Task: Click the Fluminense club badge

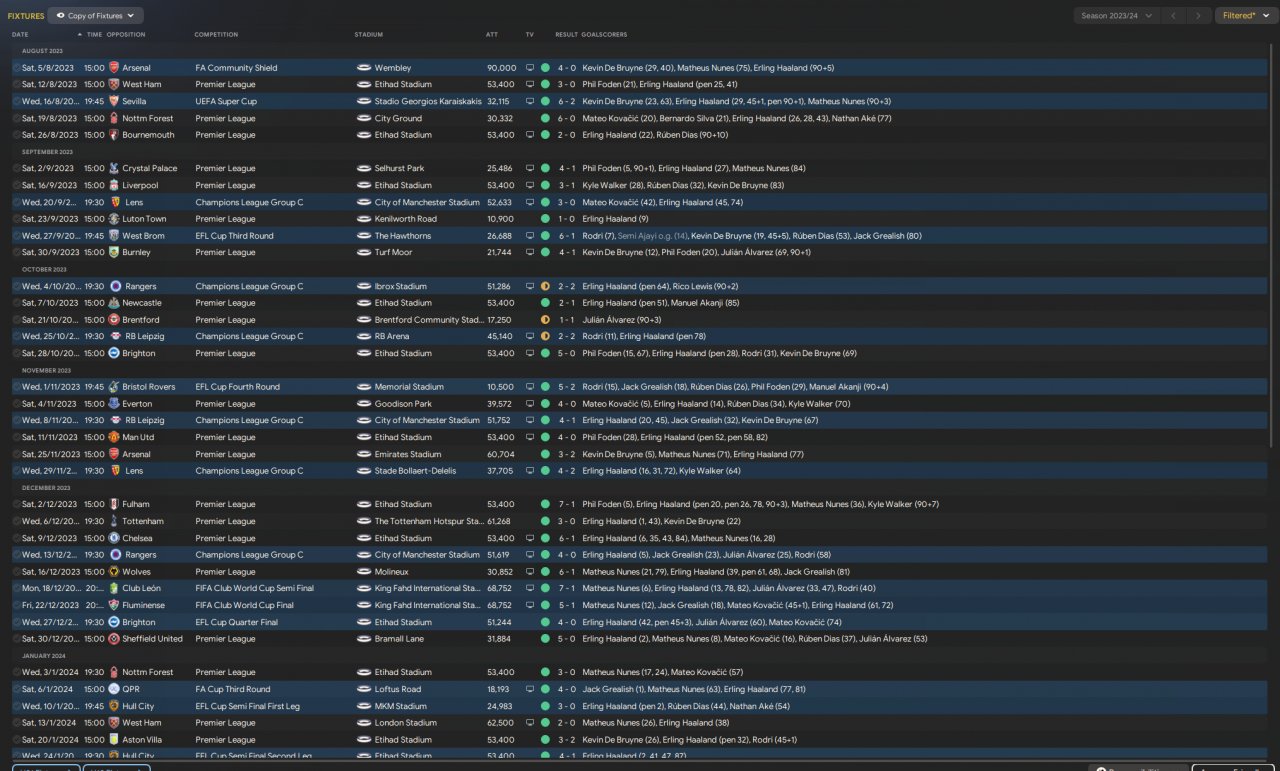Action: (x=114, y=605)
